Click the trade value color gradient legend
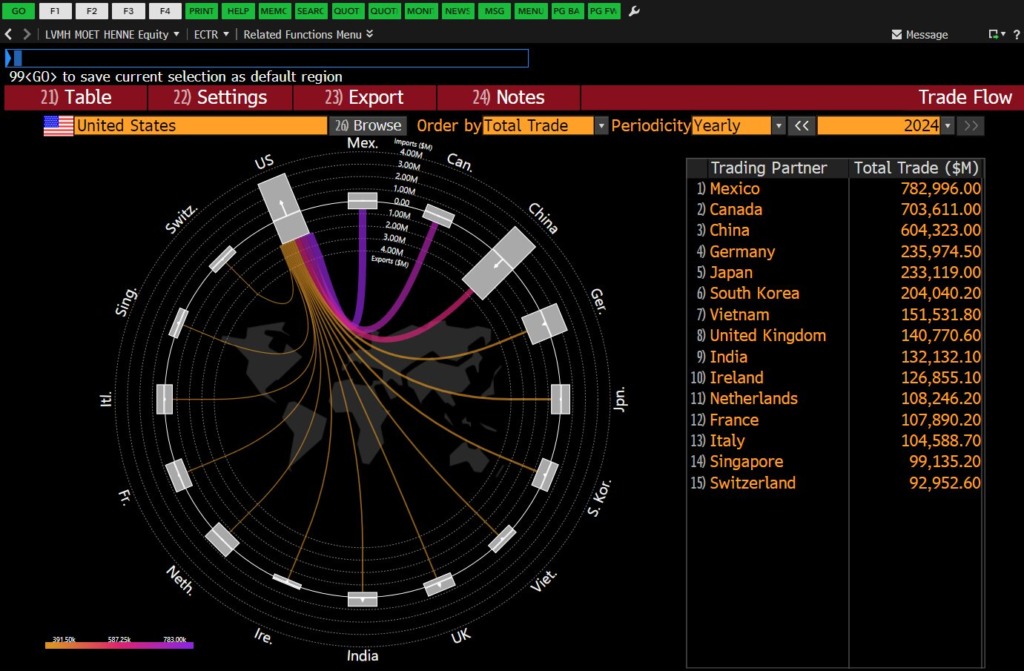This screenshot has width=1024, height=671. tap(119, 645)
